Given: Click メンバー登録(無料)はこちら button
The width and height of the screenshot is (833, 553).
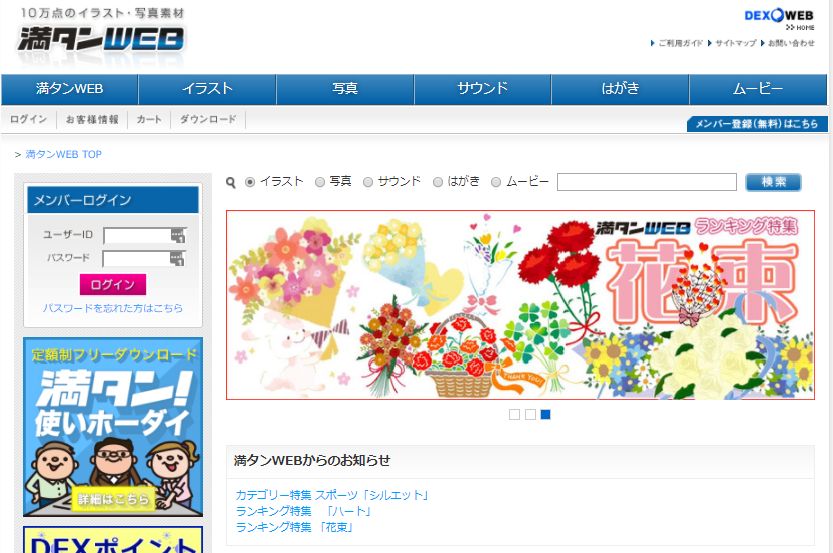Looking at the screenshot, I should tap(757, 124).
